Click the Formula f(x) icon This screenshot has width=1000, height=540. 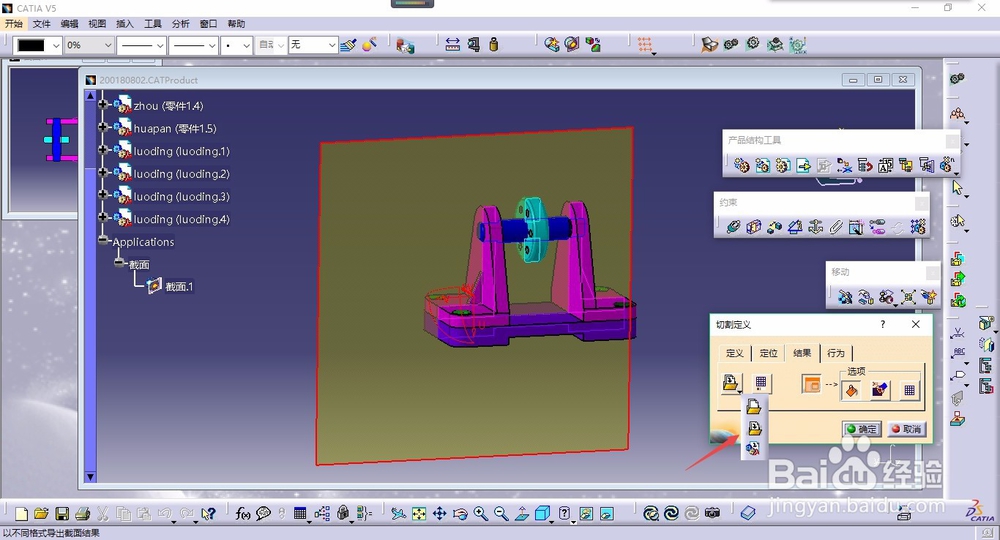pos(242,514)
